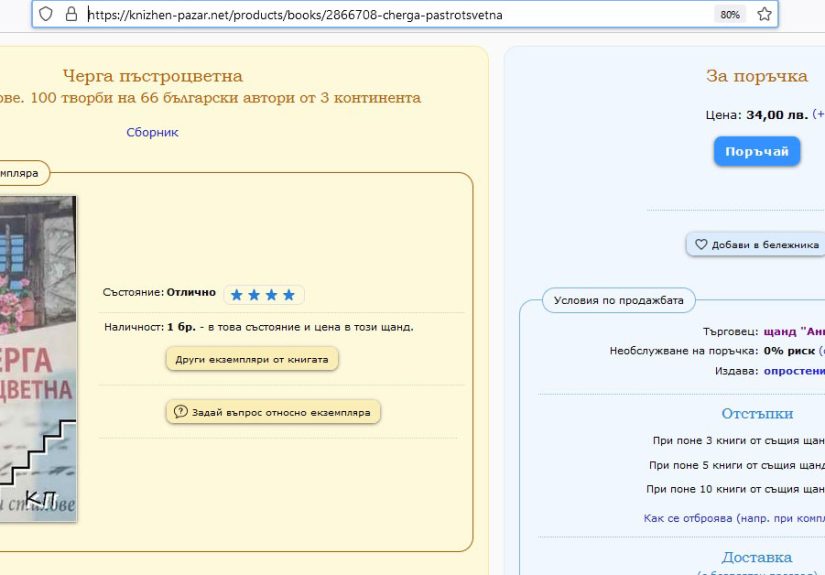Viewport: 825px width, 575px height.
Task: Click the 80% zoom level badge
Action: 730,15
